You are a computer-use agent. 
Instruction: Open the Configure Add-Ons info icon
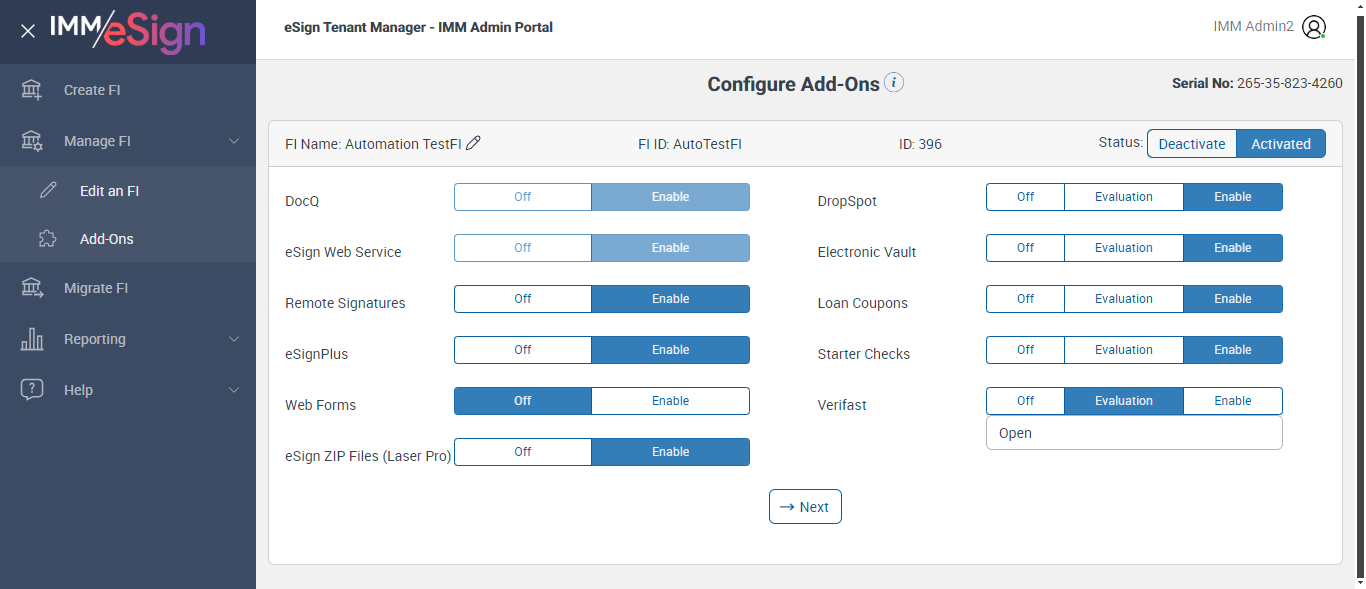tap(894, 83)
